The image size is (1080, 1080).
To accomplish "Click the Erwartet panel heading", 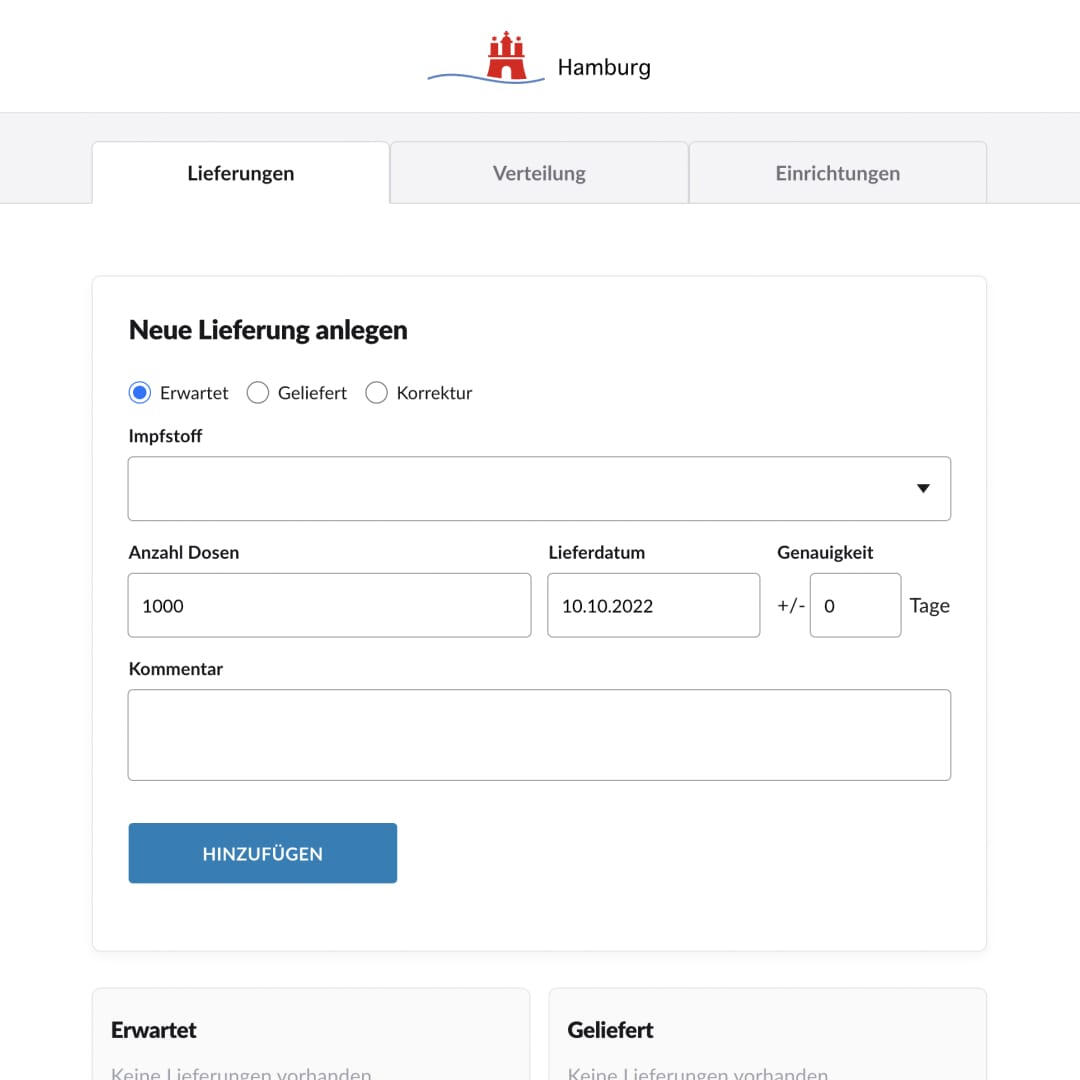I will (154, 1030).
